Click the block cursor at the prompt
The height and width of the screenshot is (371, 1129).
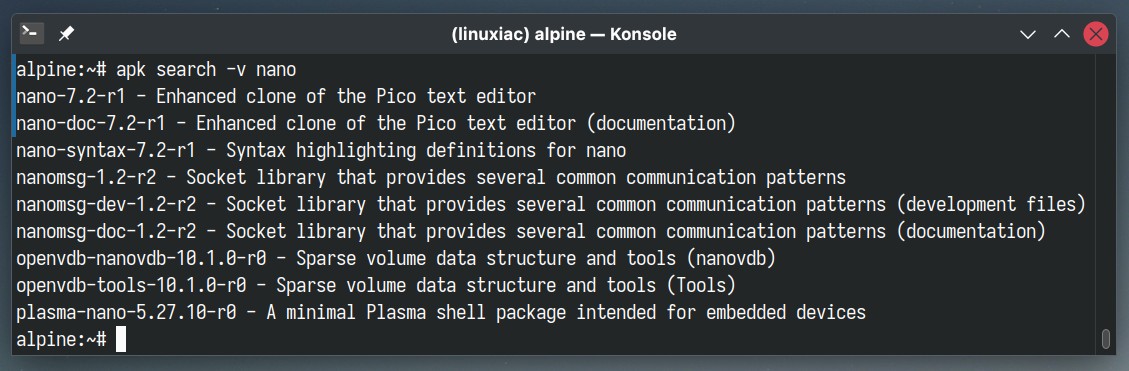pos(120,339)
